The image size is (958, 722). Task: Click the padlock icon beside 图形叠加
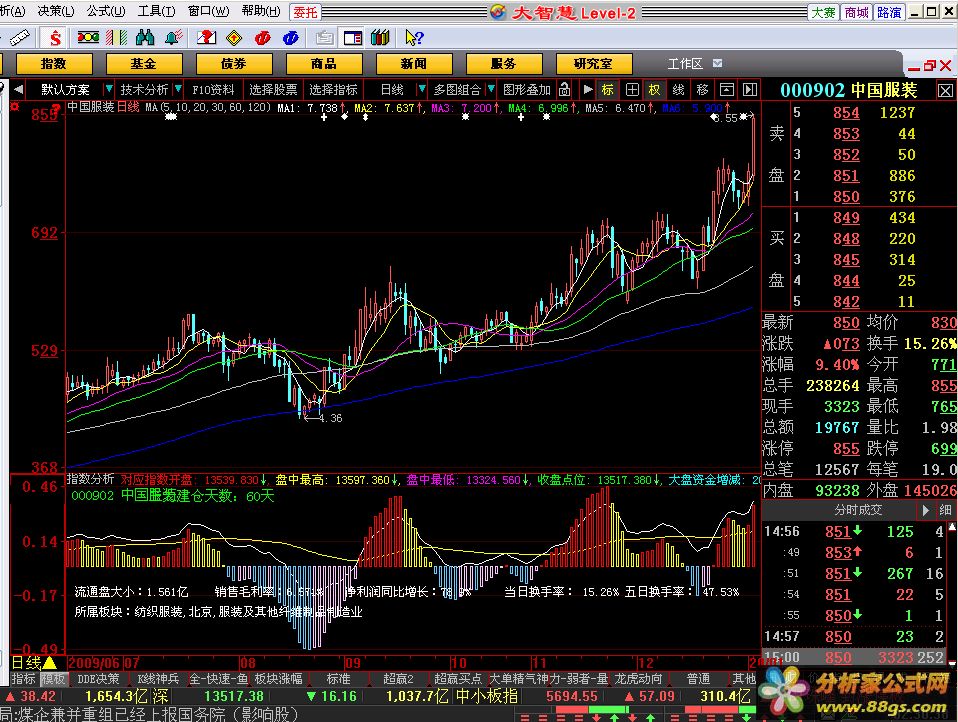pyautogui.click(x=565, y=90)
